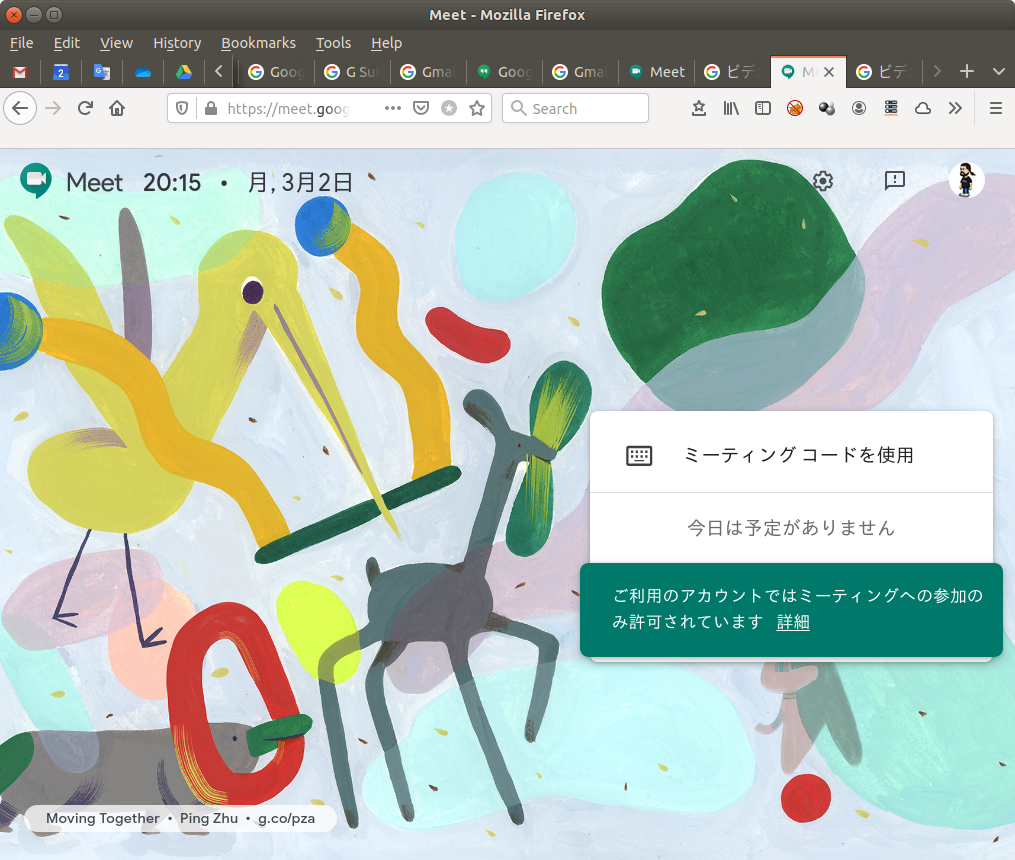Open the Firefox hamburger menu

click(995, 108)
